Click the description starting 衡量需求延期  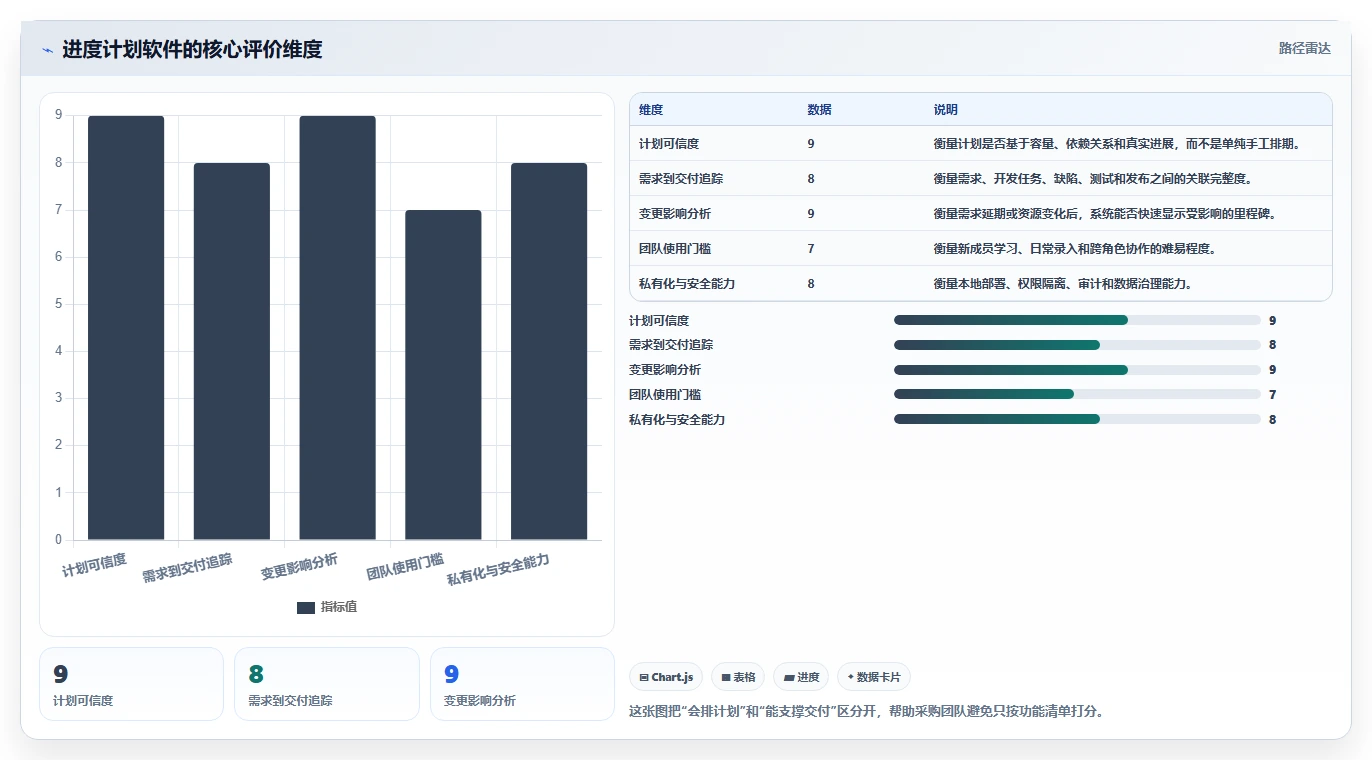click(1104, 214)
